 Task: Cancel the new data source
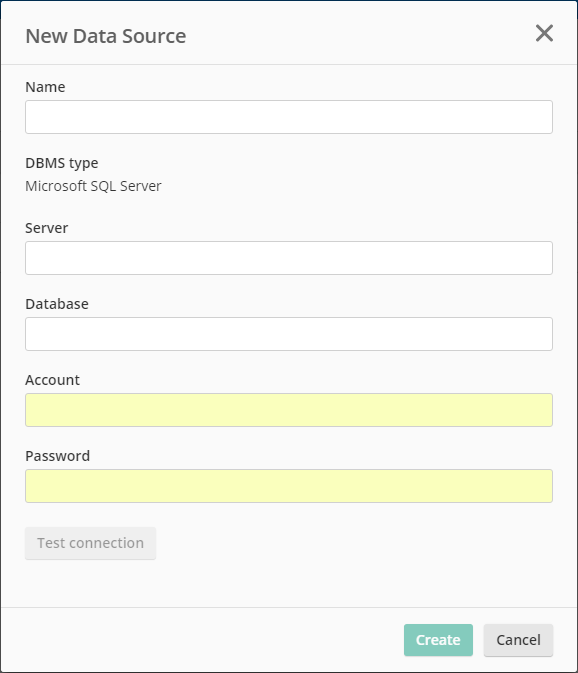point(518,640)
